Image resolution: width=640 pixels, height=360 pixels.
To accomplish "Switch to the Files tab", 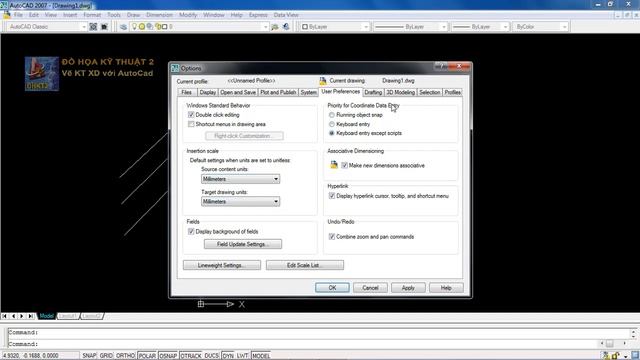I will 187,92.
